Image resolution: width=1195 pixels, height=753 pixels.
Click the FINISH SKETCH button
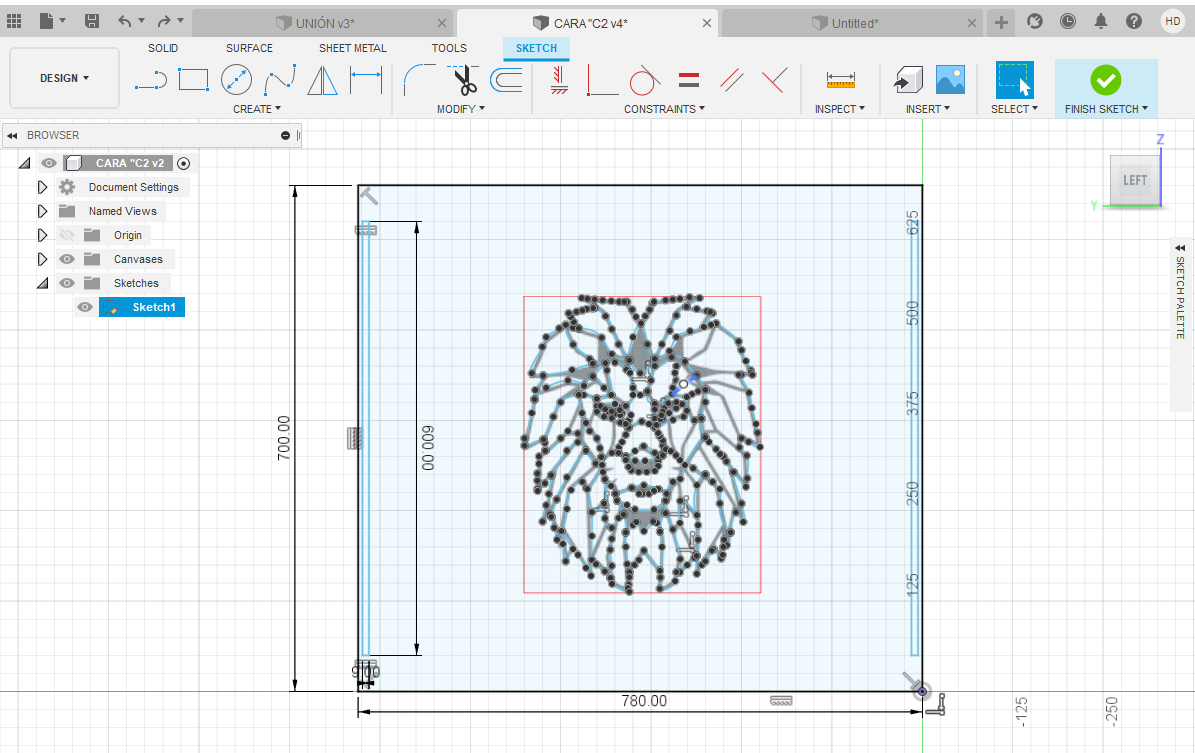1104,79
